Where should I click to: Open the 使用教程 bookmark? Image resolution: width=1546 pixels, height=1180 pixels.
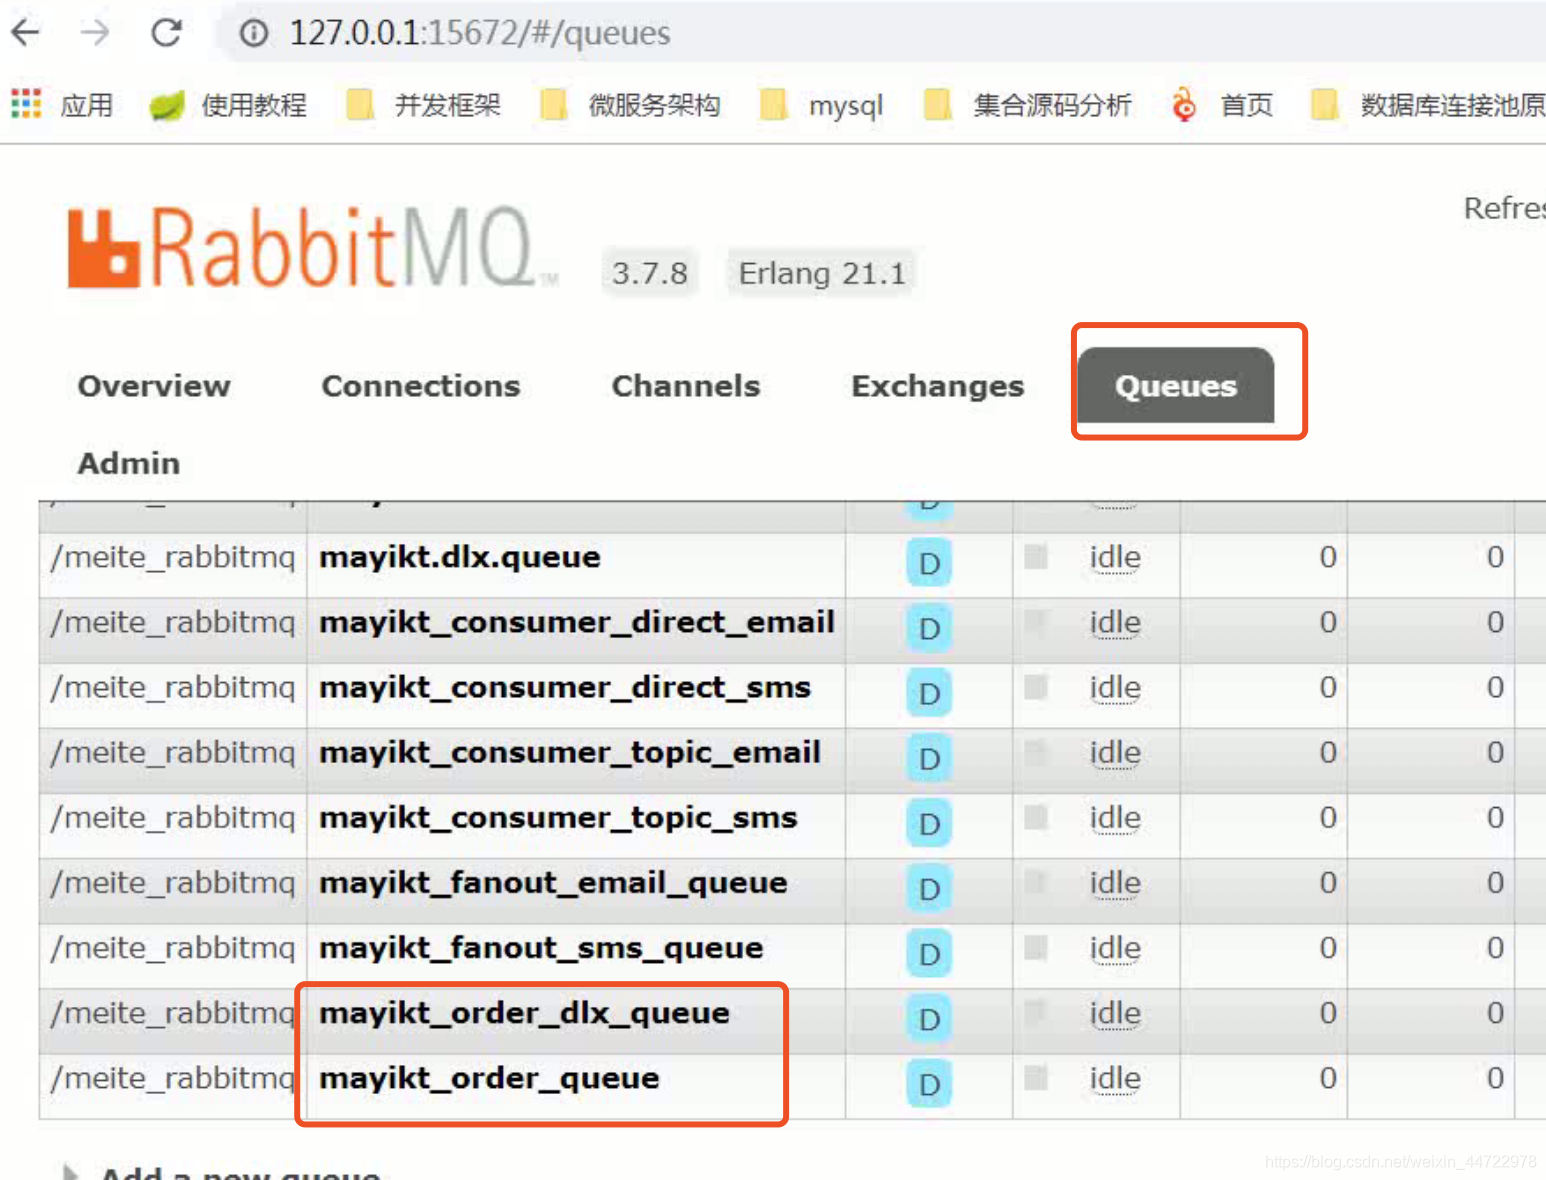click(228, 105)
